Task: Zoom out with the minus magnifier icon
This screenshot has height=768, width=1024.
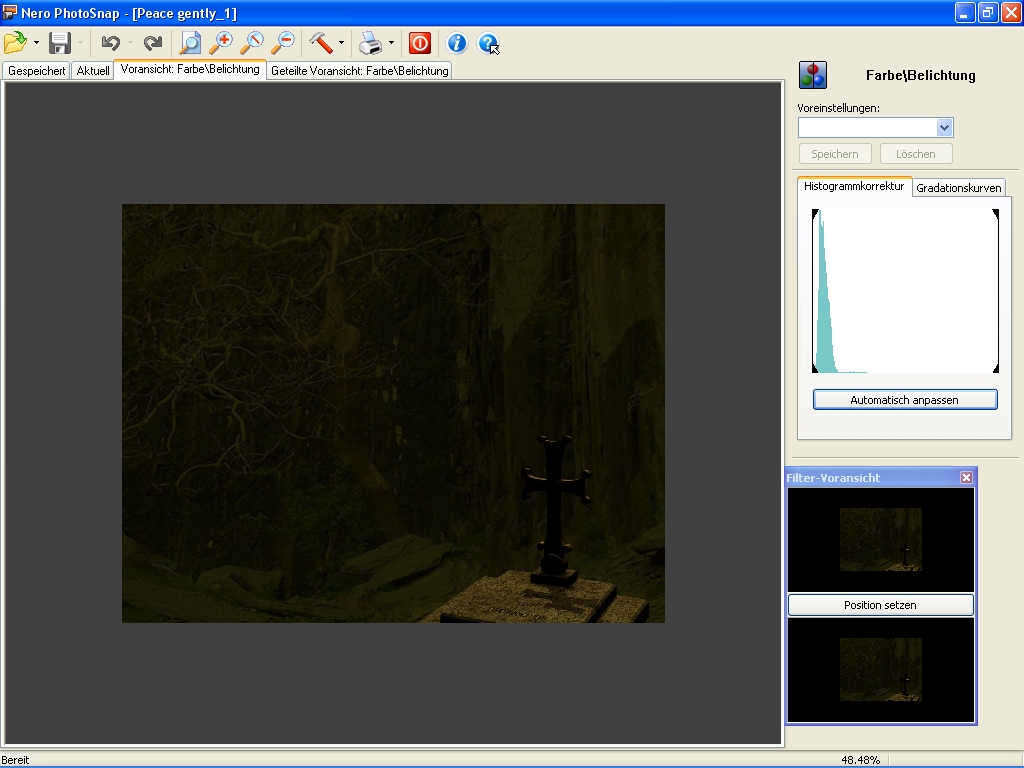Action: pyautogui.click(x=283, y=43)
